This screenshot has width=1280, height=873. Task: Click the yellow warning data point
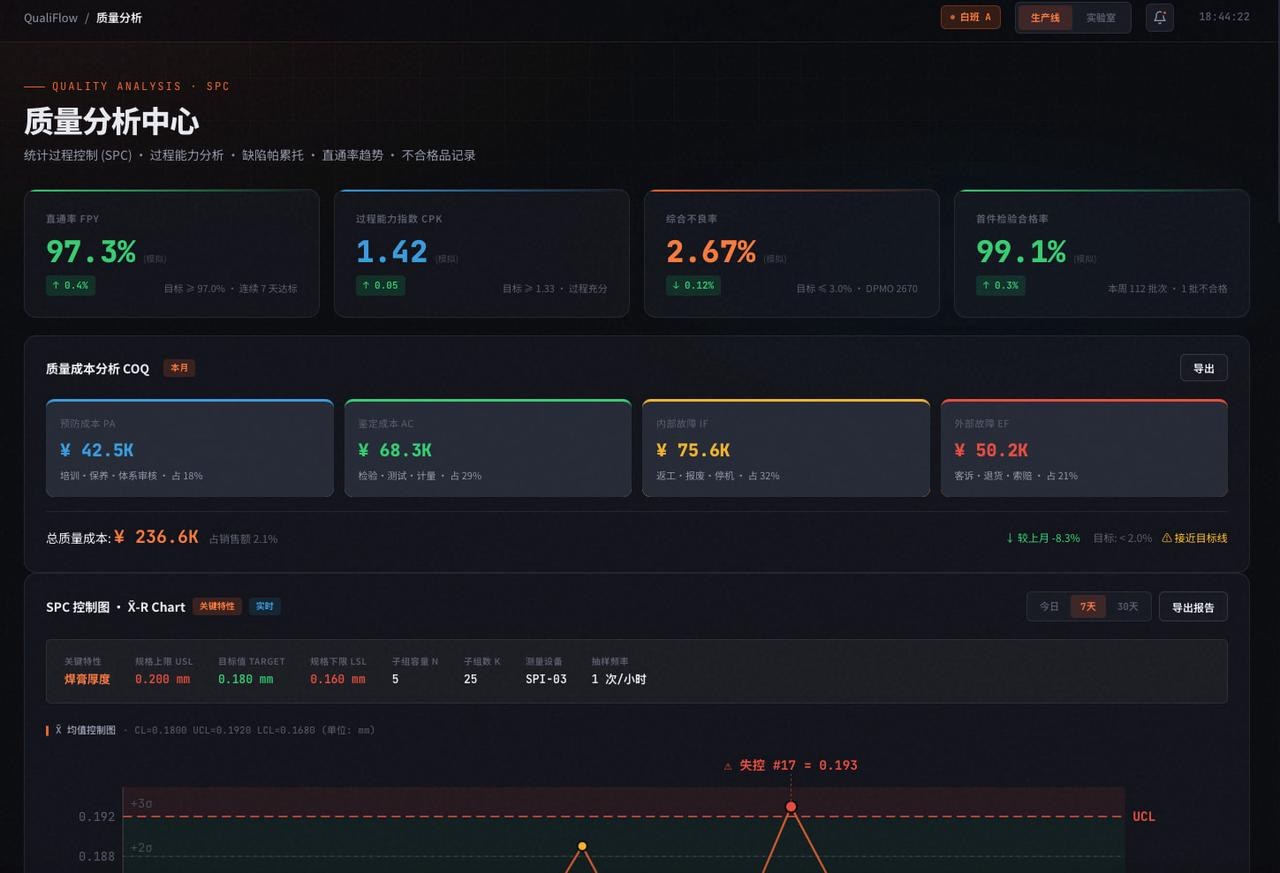pos(582,846)
